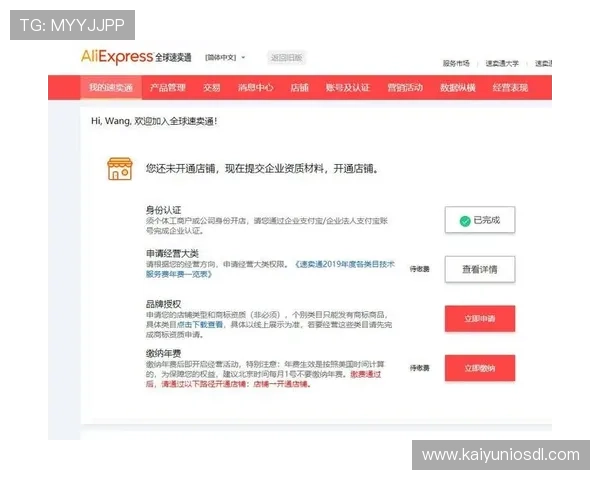600x480 pixels.
Task: Open the 店铺 menu
Action: pos(300,87)
